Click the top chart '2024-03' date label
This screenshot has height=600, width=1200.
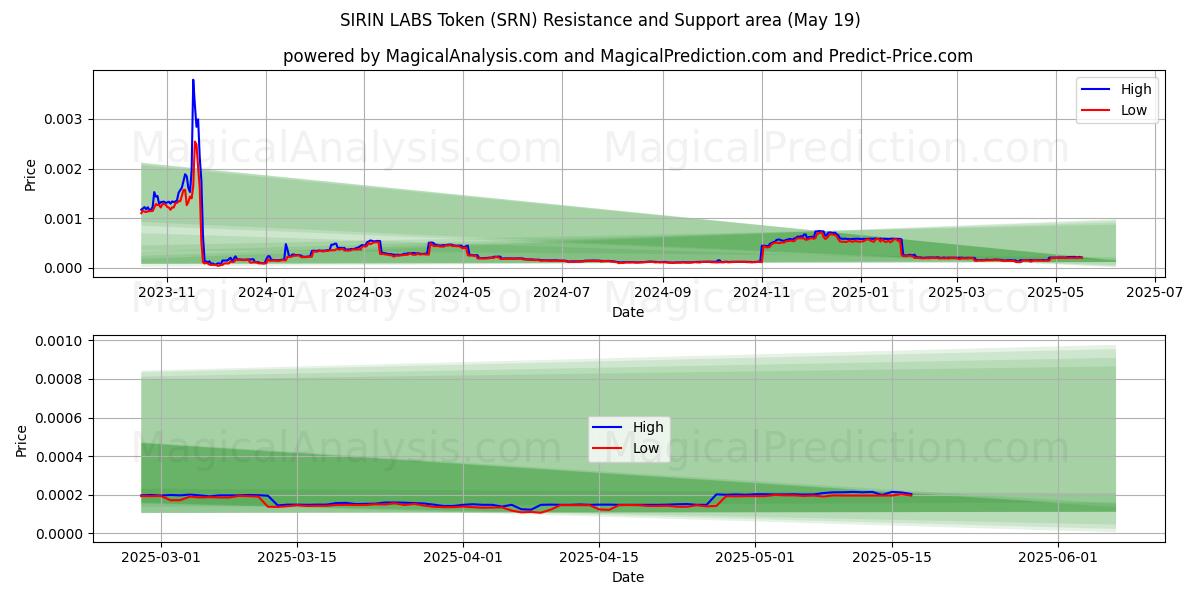point(364,293)
